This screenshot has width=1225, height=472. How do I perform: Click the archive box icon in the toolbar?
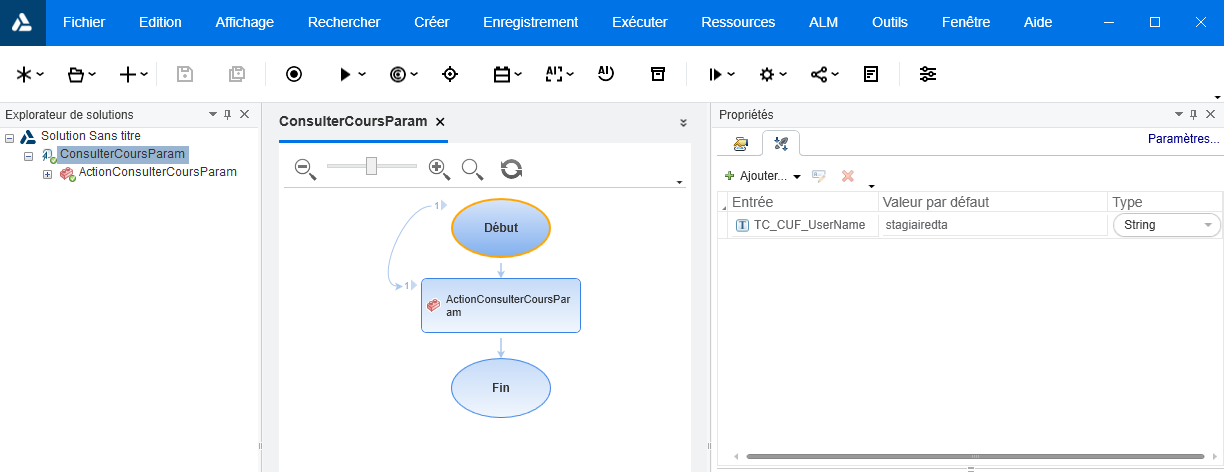(x=657, y=74)
